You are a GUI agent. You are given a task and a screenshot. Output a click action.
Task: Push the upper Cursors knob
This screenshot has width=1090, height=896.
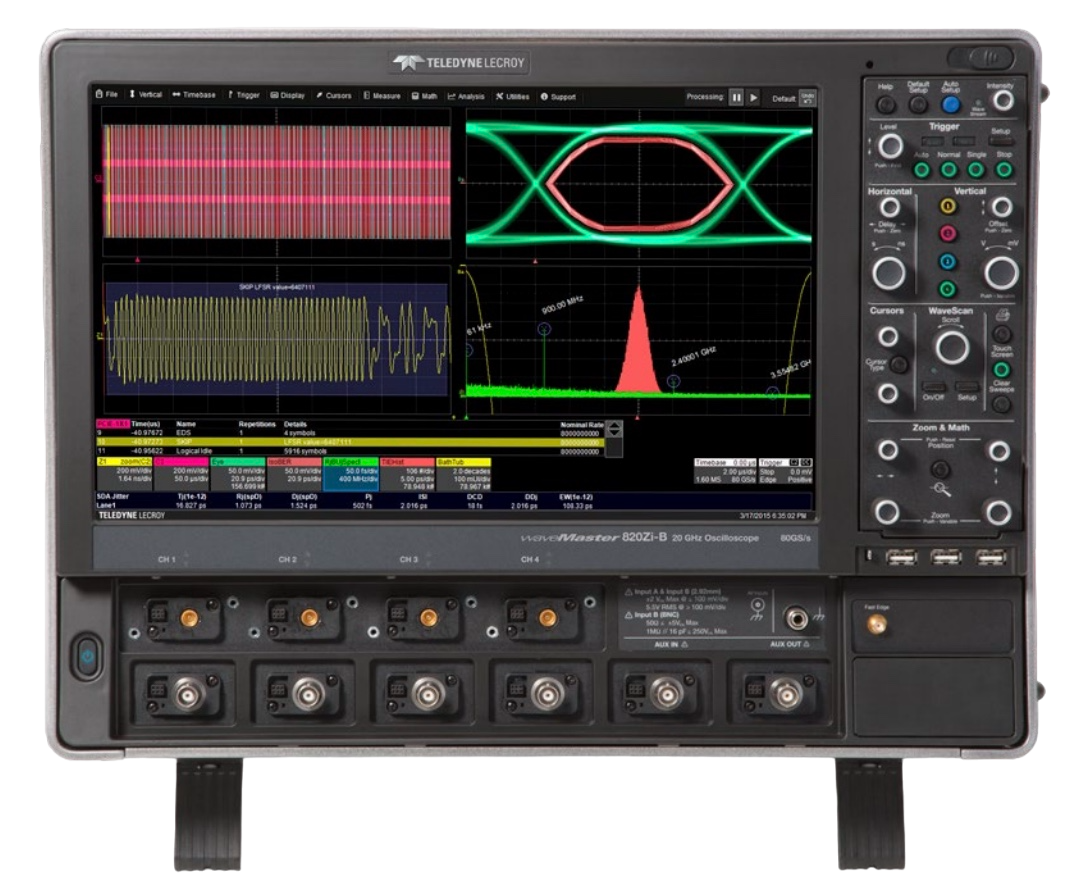888,337
